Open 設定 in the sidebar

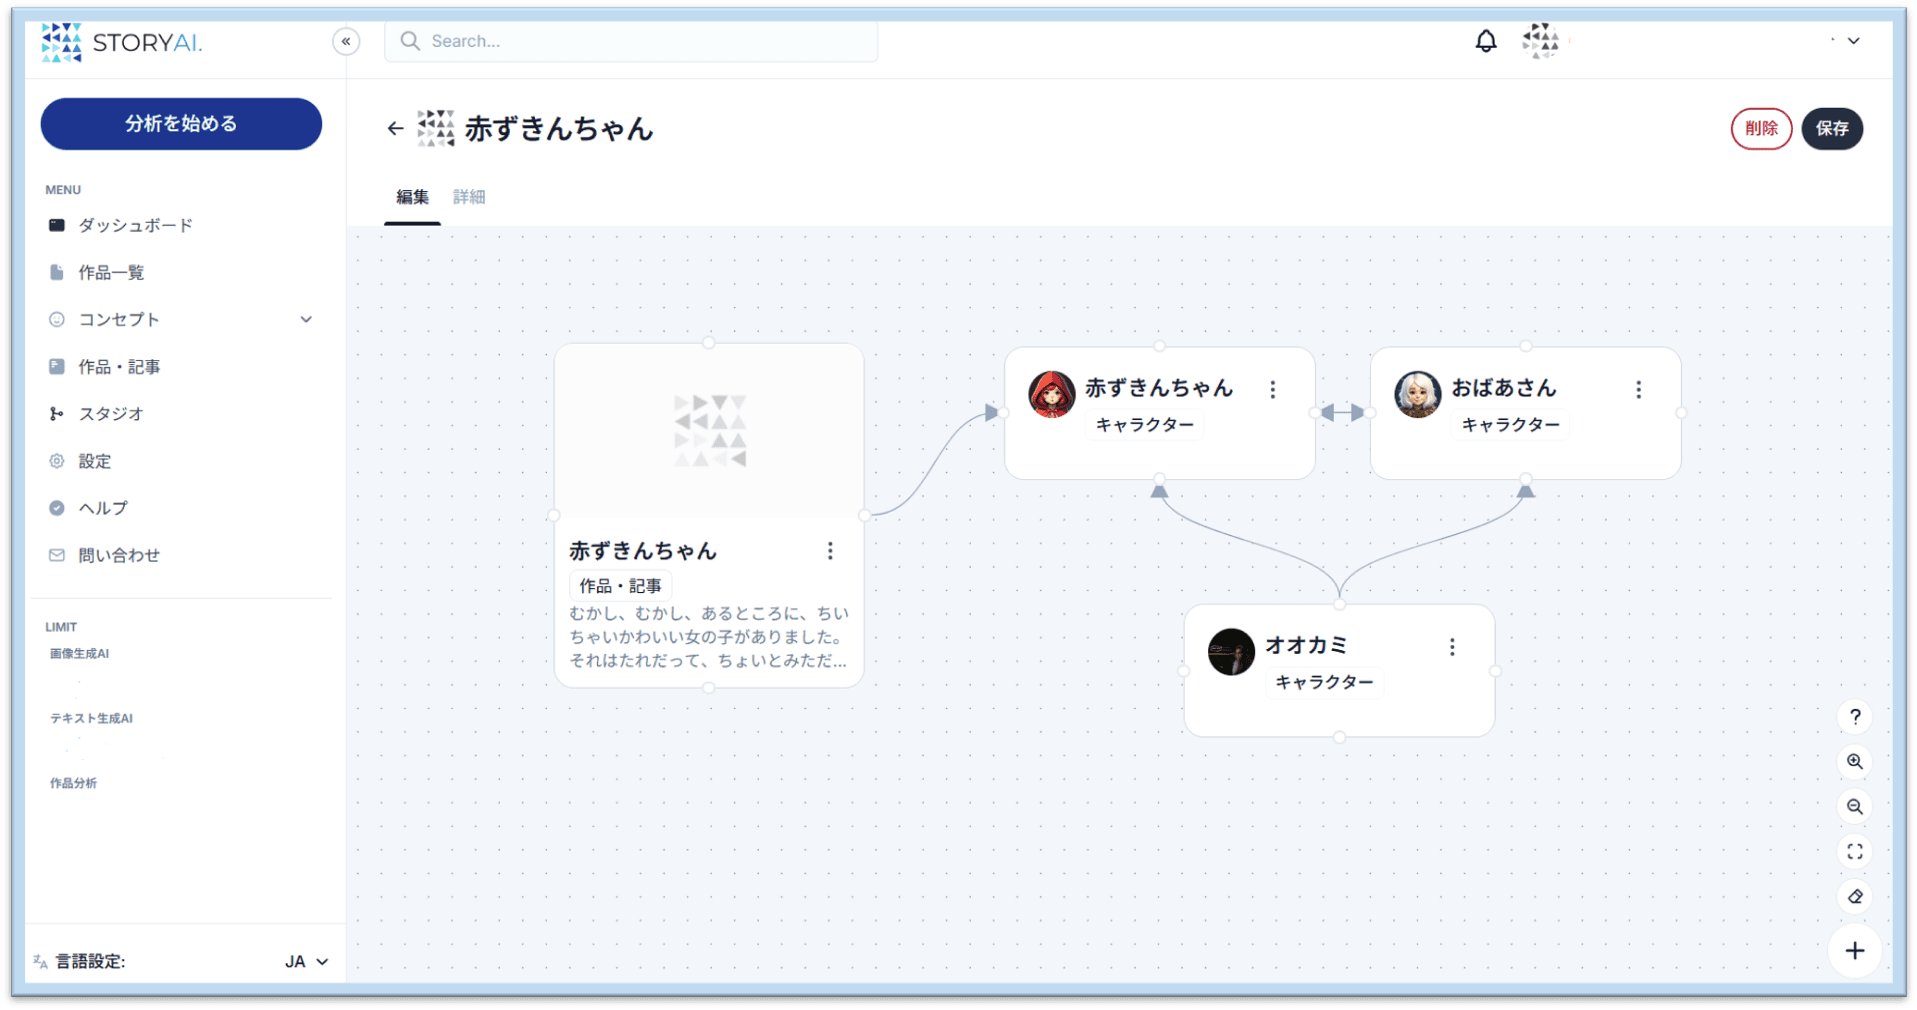click(95, 461)
